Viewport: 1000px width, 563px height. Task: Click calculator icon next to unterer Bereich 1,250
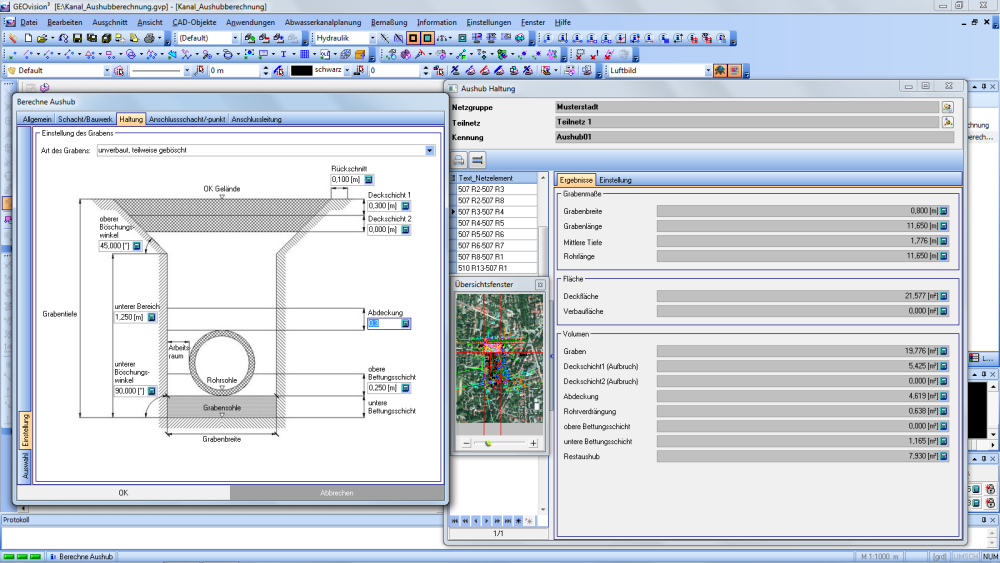coord(152,317)
